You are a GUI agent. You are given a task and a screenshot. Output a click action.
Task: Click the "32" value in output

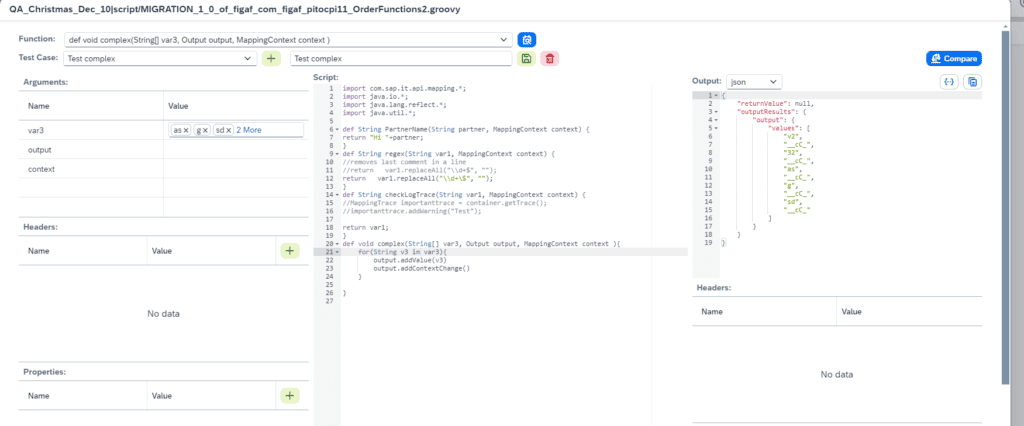pos(791,152)
